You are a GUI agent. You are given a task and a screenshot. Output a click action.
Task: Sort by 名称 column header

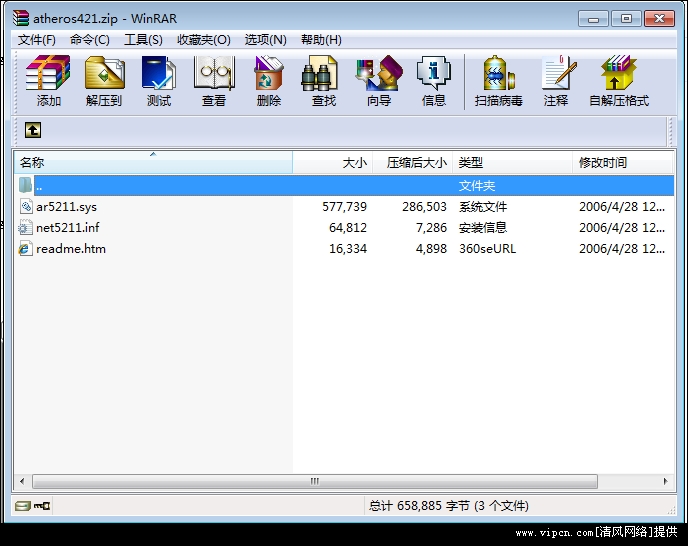tap(153, 162)
